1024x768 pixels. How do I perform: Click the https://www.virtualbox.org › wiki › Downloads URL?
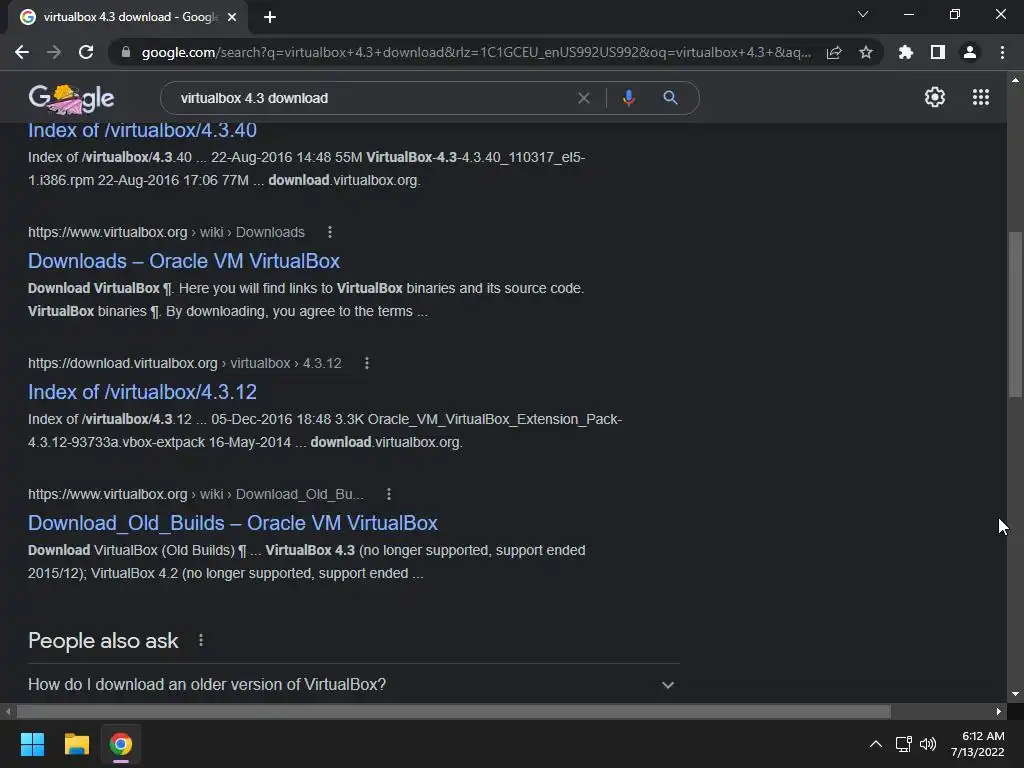pyautogui.click(x=166, y=232)
